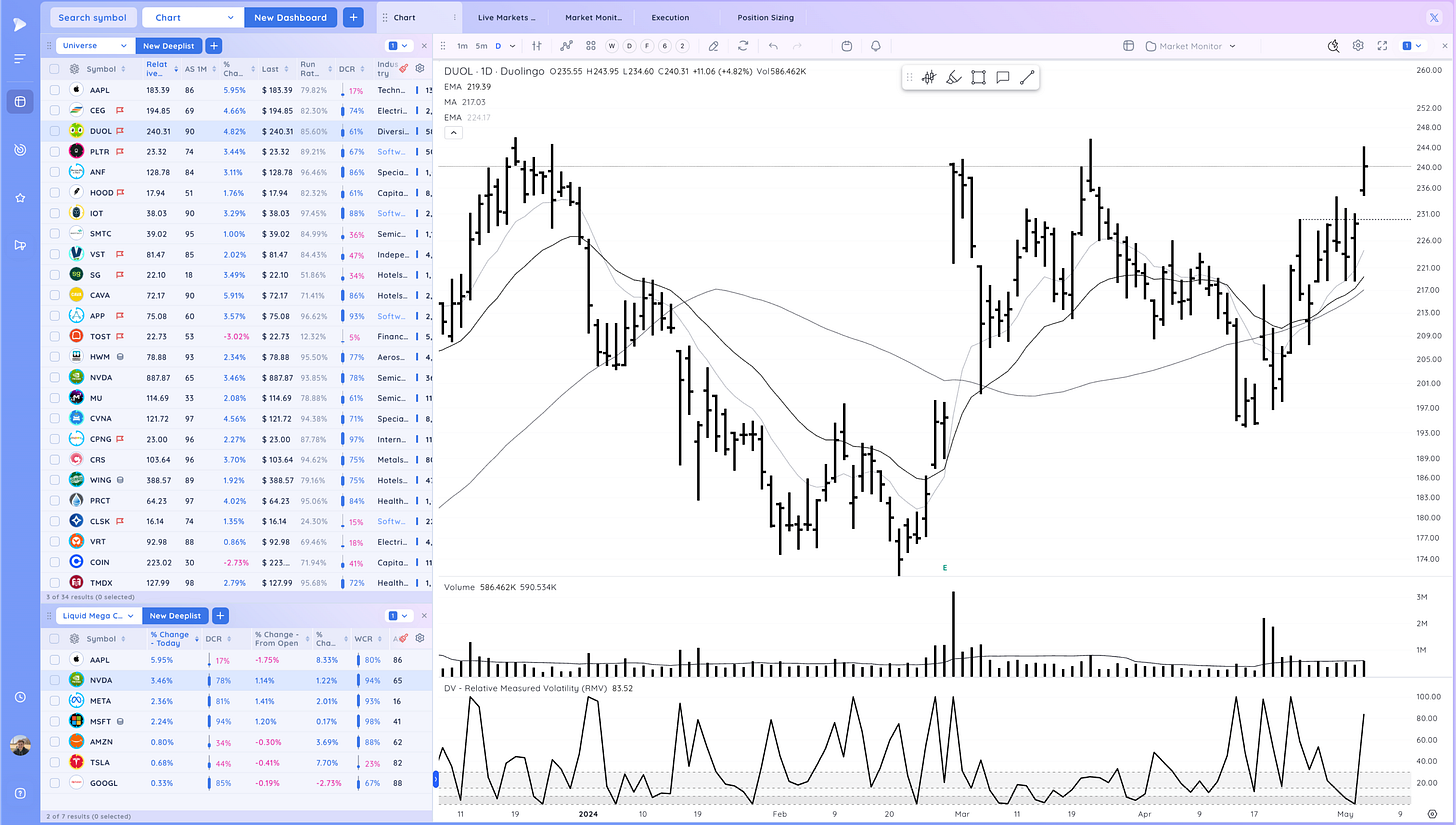Tick the select-all checkbox in Universe header
The image size is (1456, 825).
coord(55,69)
